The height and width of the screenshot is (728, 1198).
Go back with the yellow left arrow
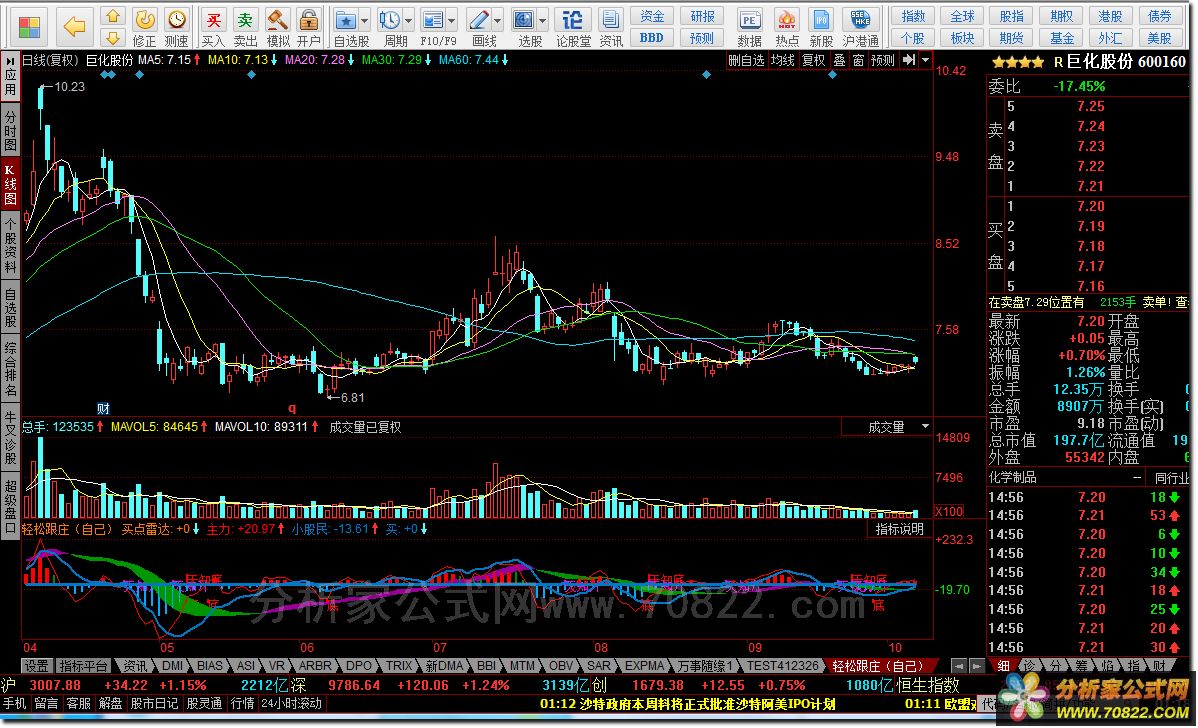[x=74, y=28]
